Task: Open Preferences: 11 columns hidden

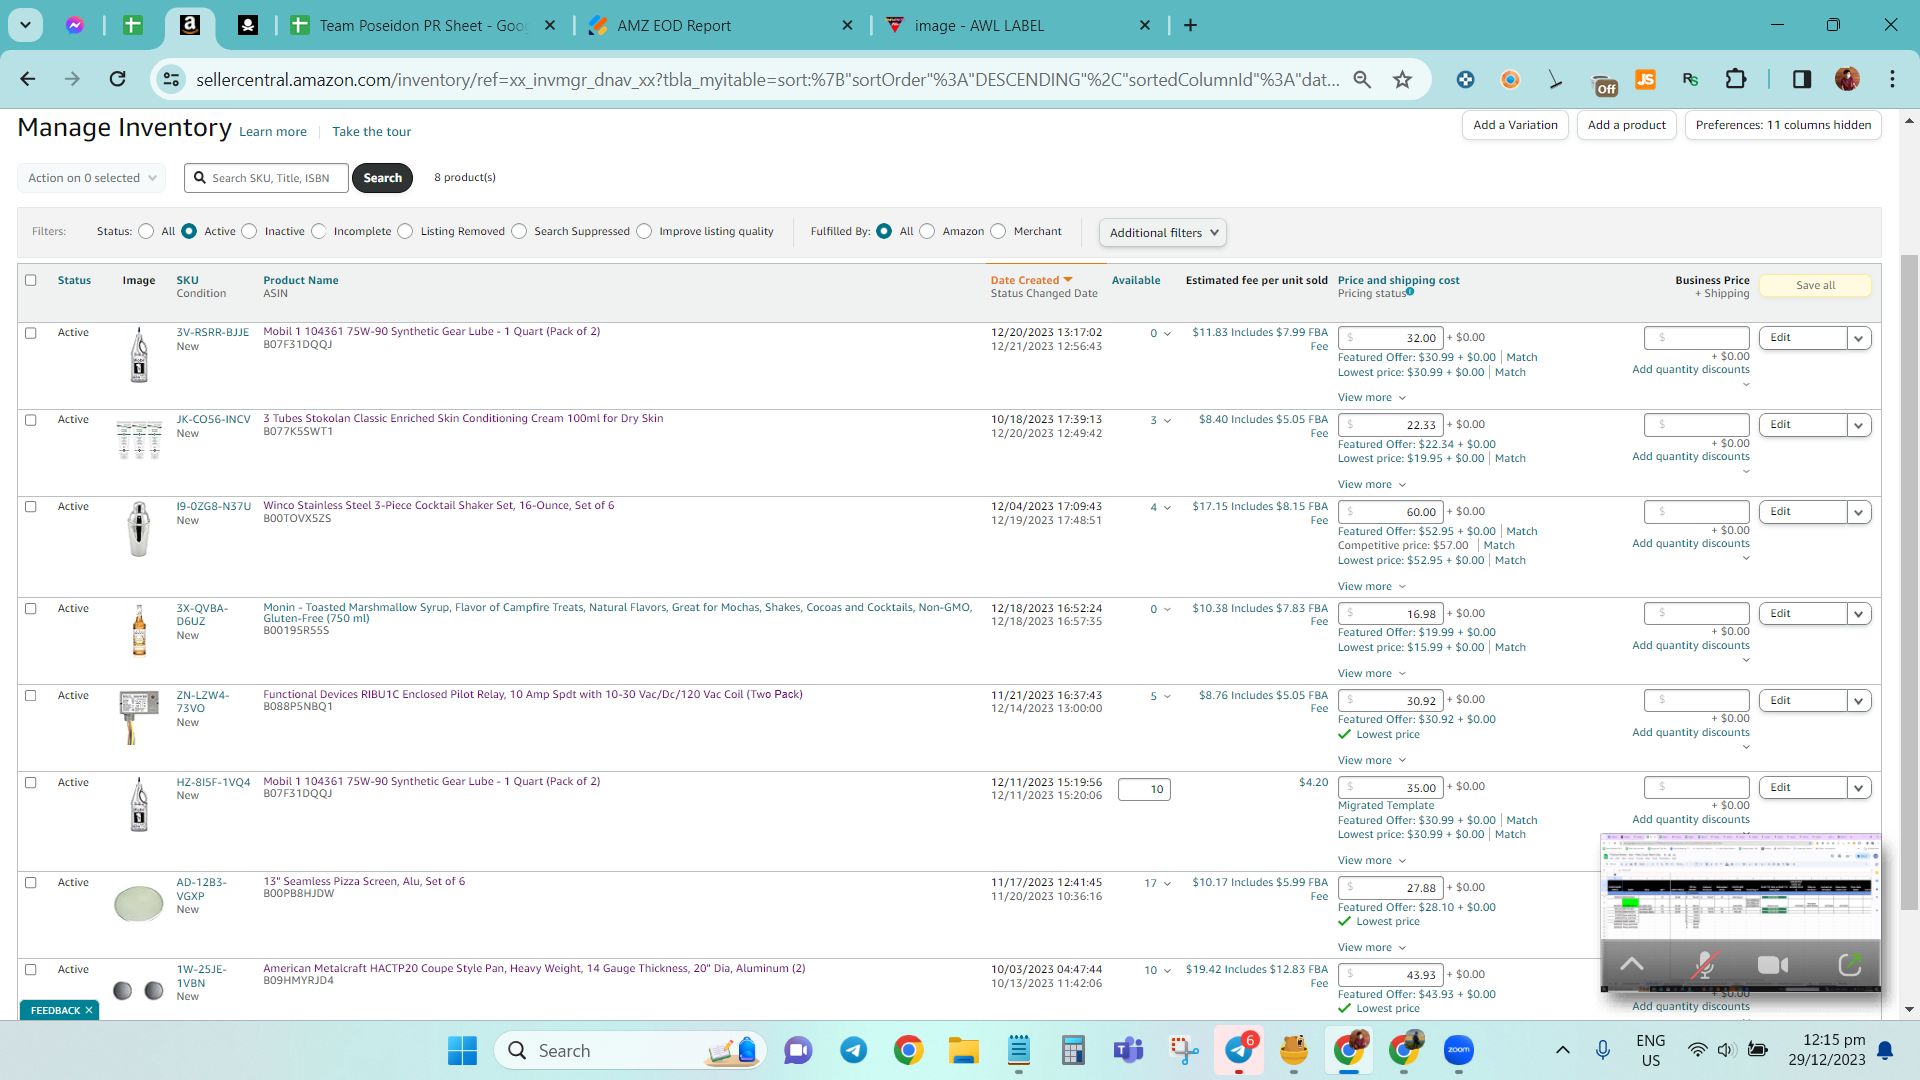Action: tap(1783, 125)
